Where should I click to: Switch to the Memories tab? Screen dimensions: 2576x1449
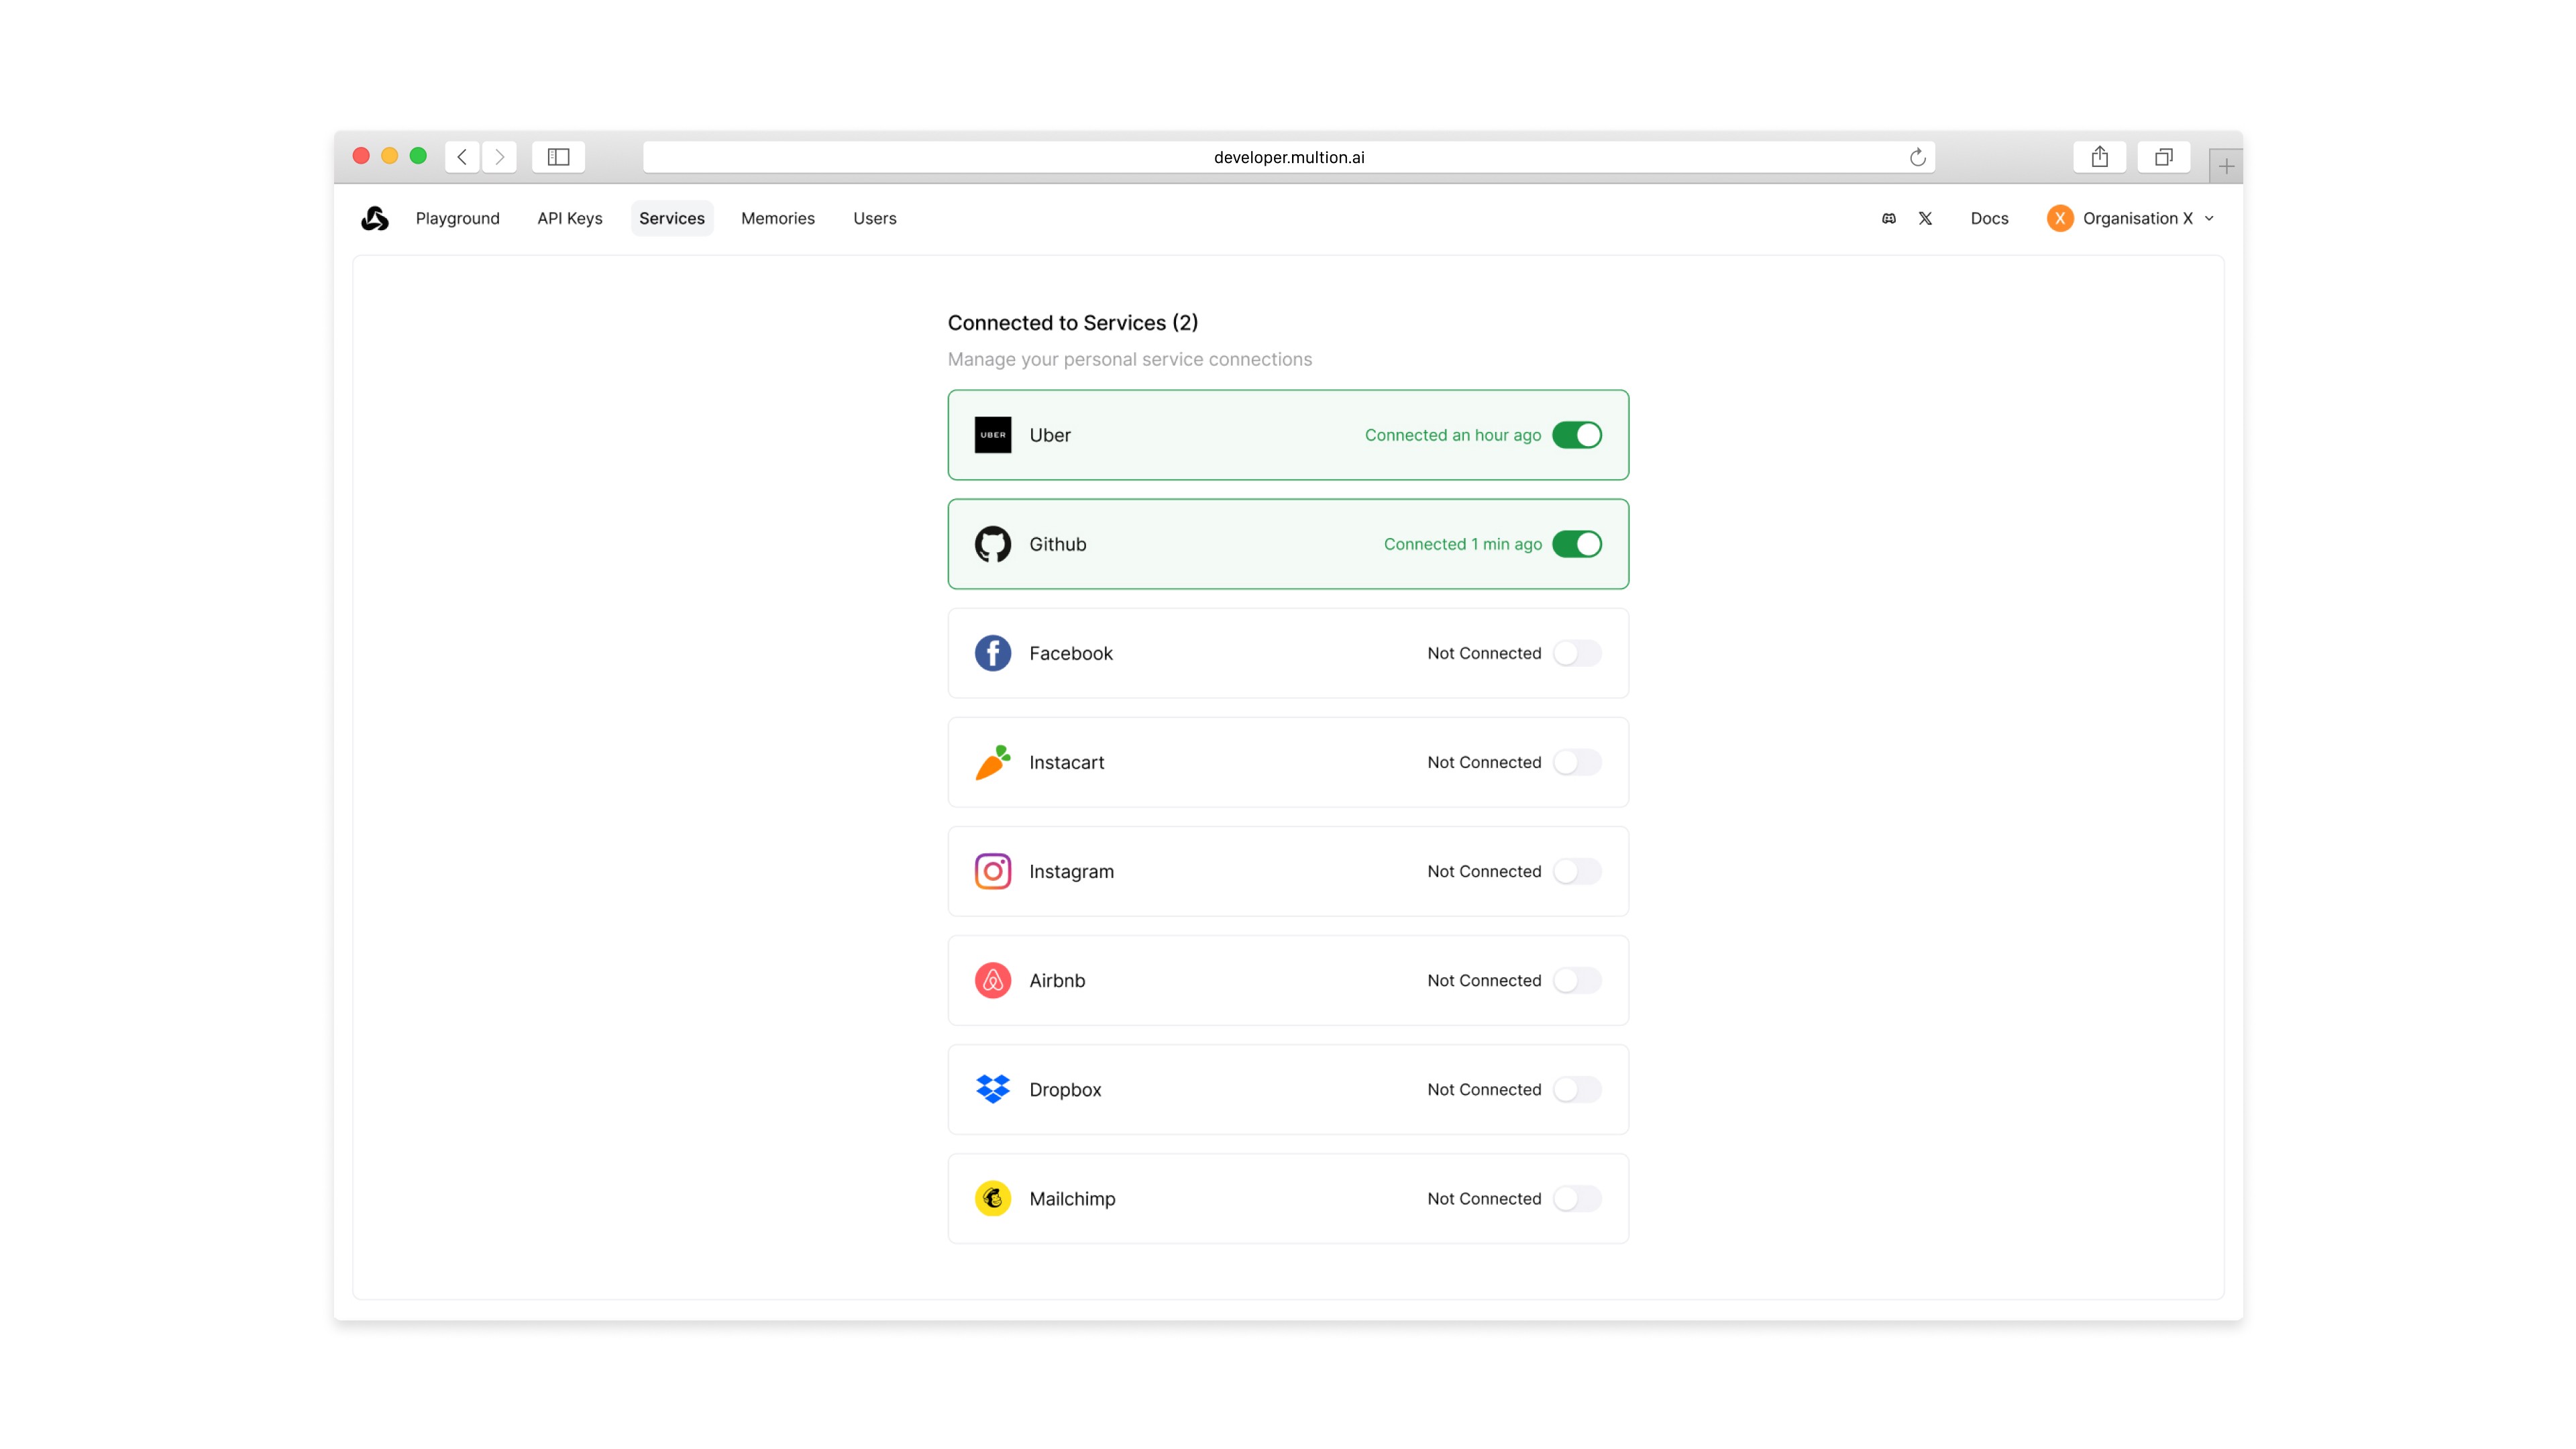tap(778, 218)
